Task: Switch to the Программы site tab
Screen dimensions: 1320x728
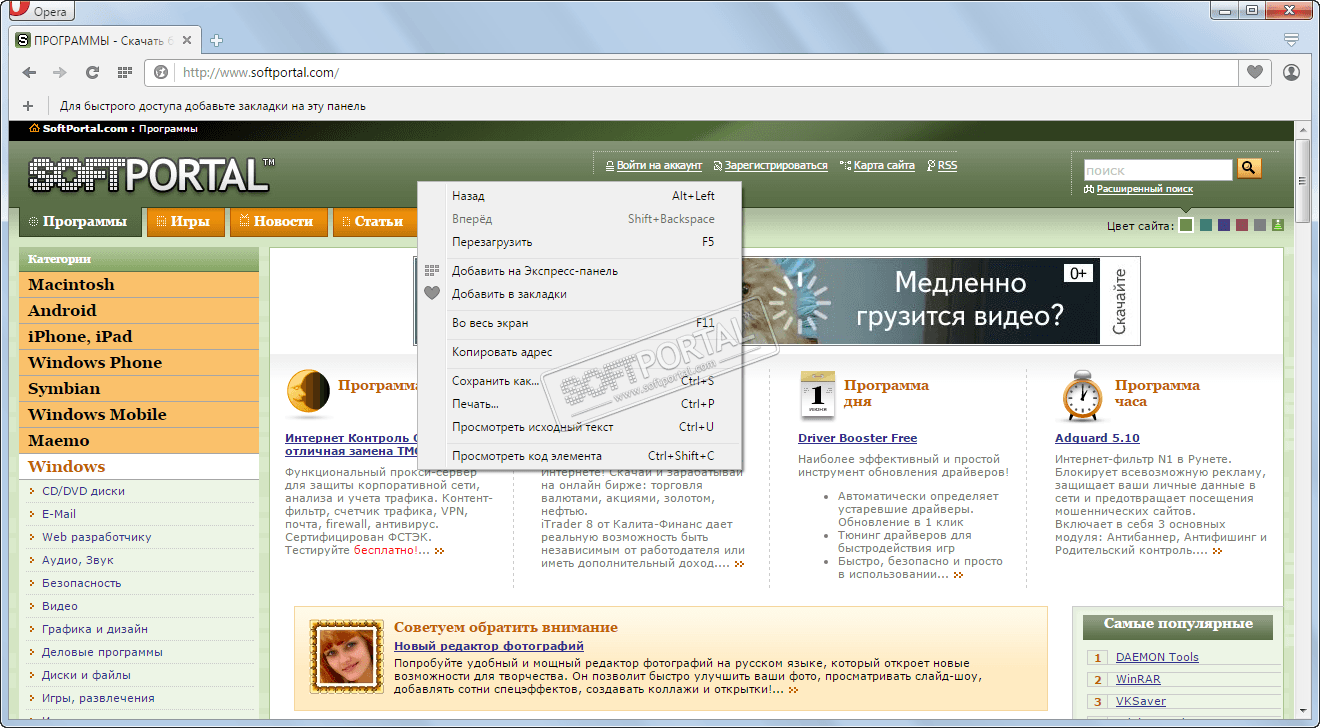Action: [x=80, y=222]
